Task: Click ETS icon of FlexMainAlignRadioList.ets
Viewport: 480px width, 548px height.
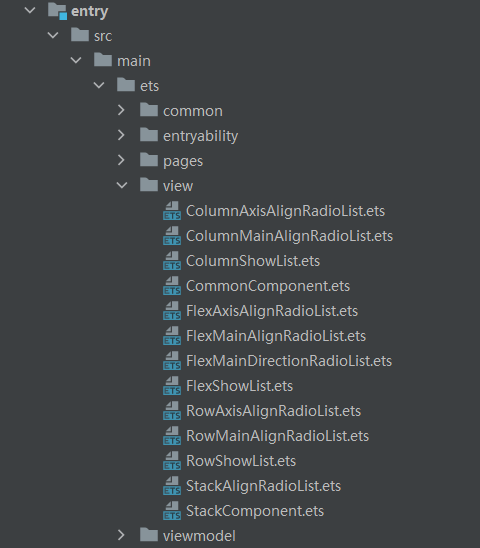Action: 172,336
